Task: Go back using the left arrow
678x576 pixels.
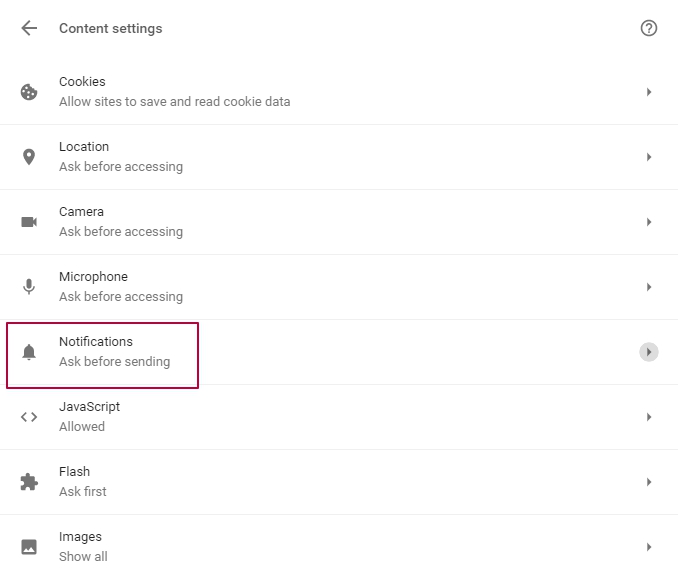Action: (29, 28)
